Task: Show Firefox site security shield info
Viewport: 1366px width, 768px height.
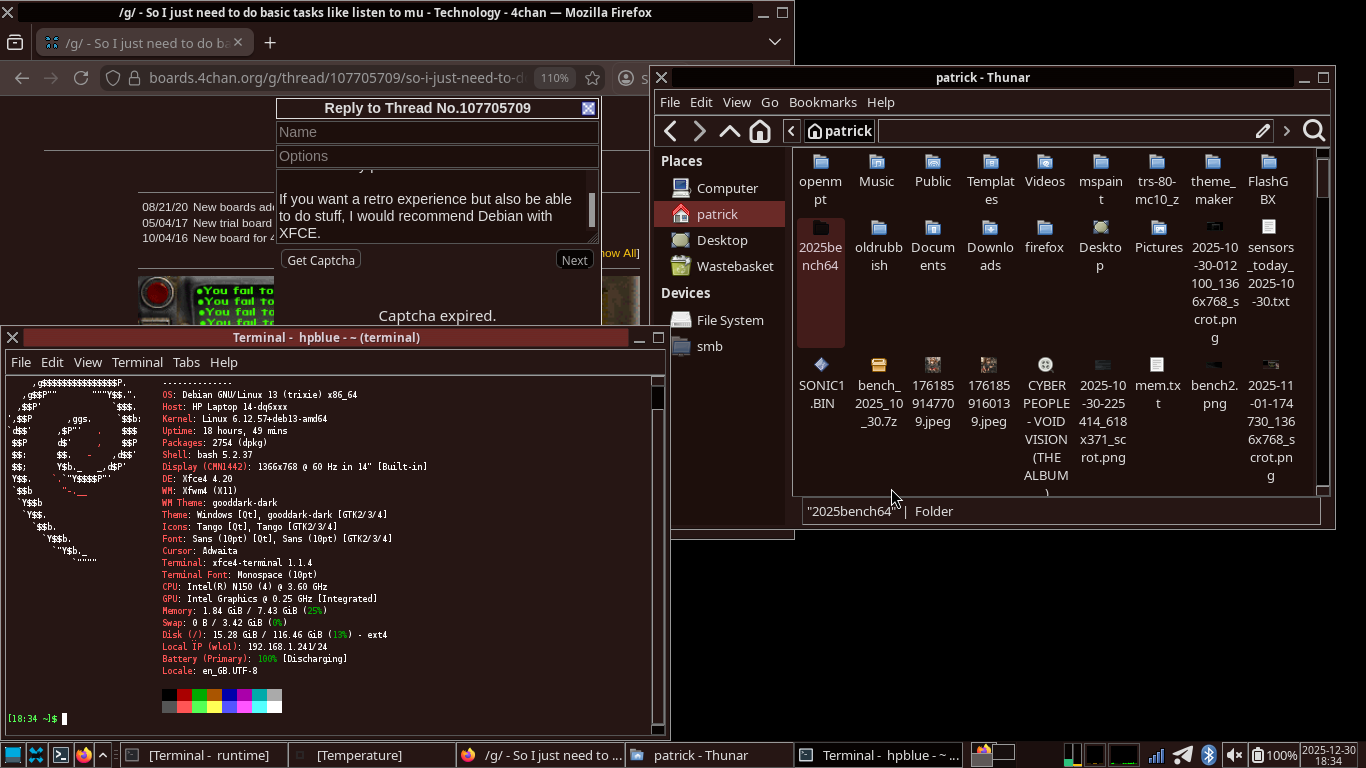Action: 113,78
